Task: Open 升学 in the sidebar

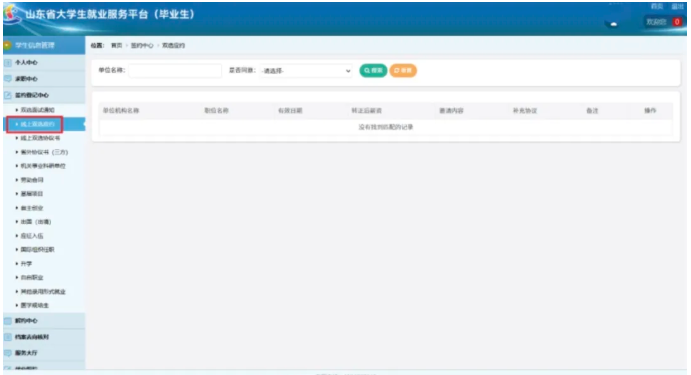Action: coord(26,264)
